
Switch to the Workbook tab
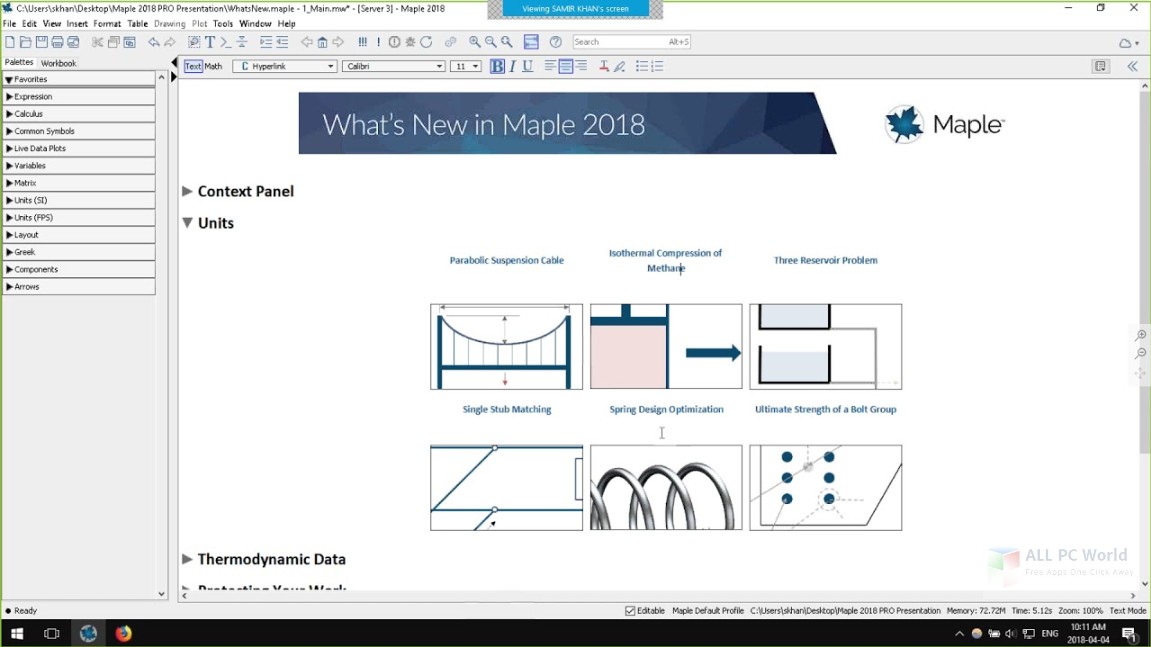[x=59, y=63]
